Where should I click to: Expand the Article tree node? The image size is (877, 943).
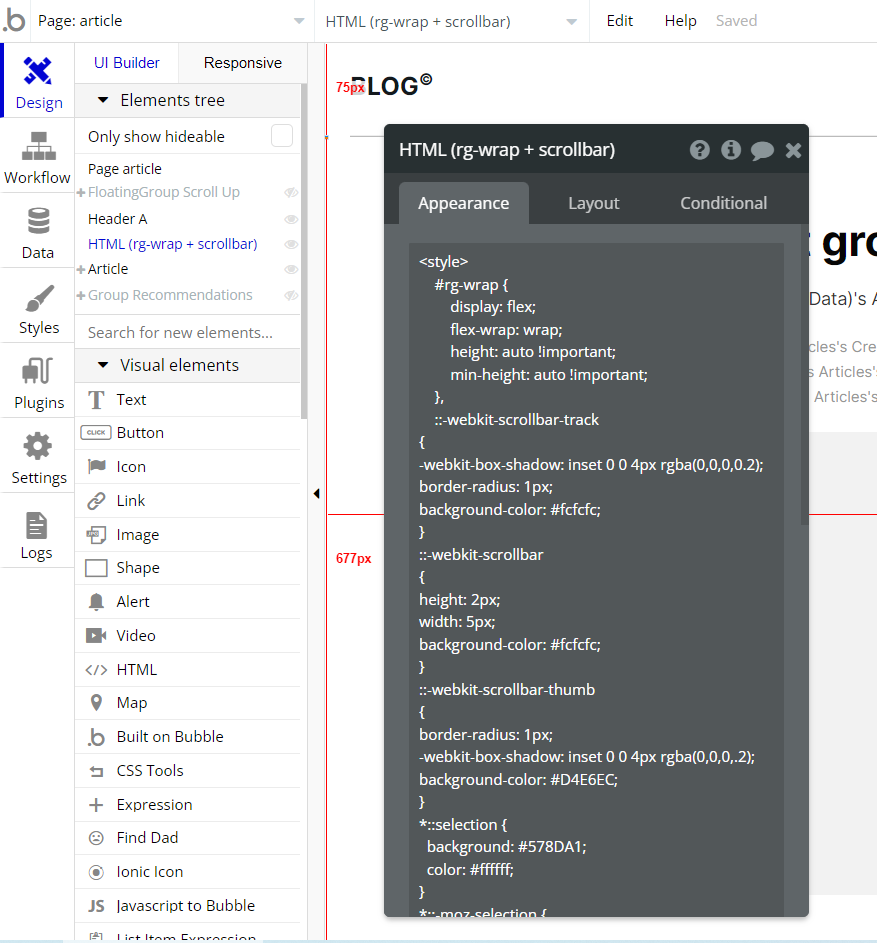point(81,269)
